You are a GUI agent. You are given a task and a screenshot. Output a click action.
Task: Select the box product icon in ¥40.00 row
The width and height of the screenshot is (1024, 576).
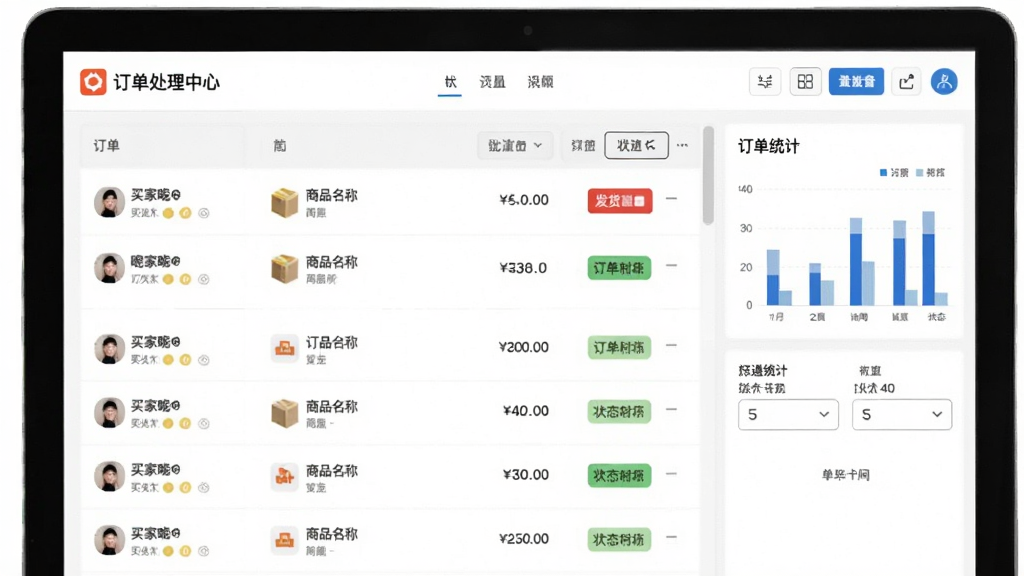(285, 413)
